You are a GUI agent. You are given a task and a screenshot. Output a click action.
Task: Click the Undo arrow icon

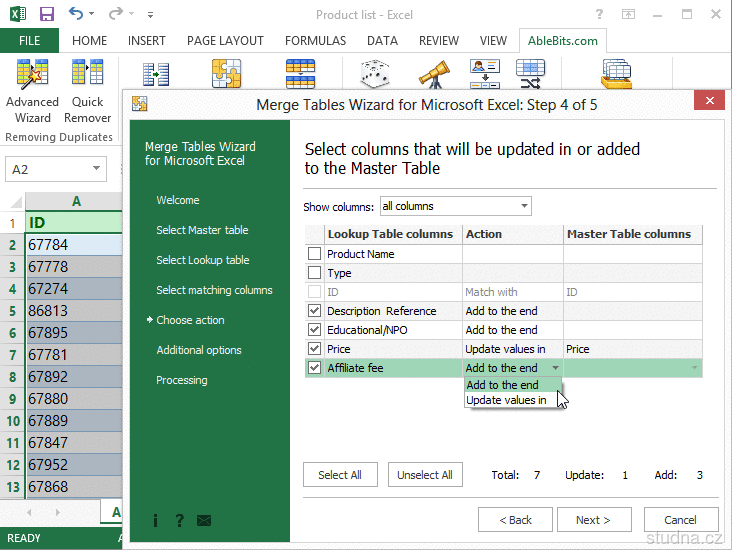(77, 15)
